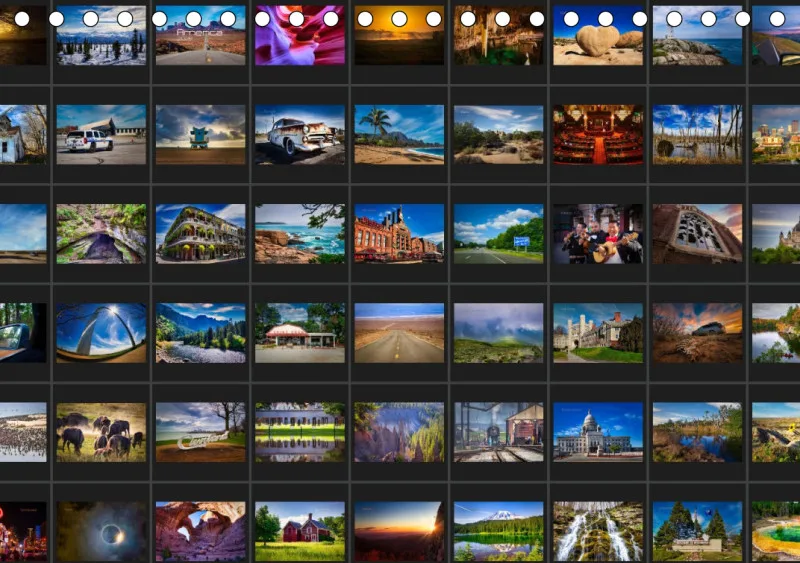Open the highway with blue road sign photo
This screenshot has height=563, width=800.
tap(498, 234)
